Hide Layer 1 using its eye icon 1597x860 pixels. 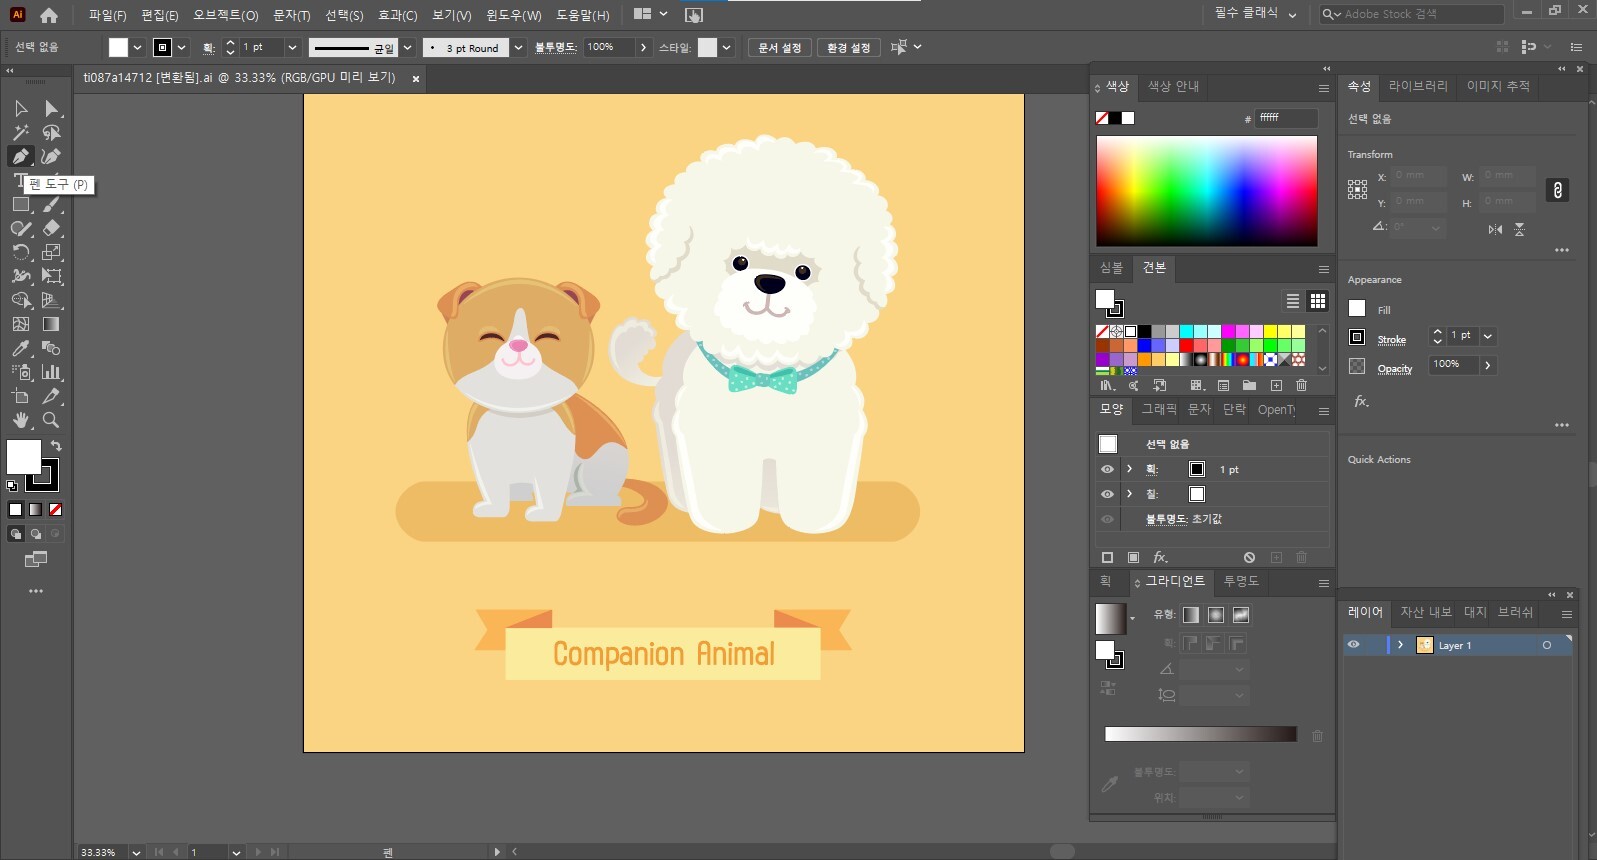[1353, 645]
